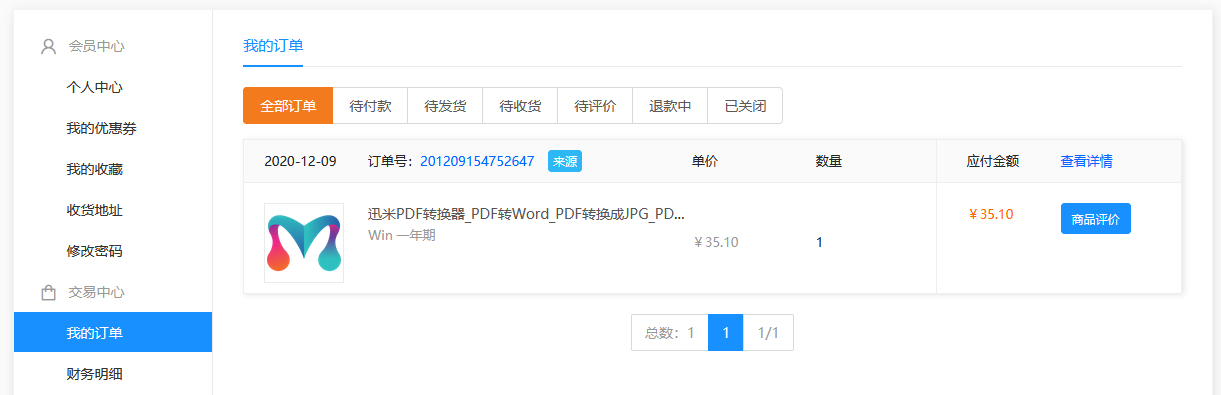Screen dimensions: 1221x395
Task: Click the shopping bag icon beside 交易中心
Action: click(48, 292)
